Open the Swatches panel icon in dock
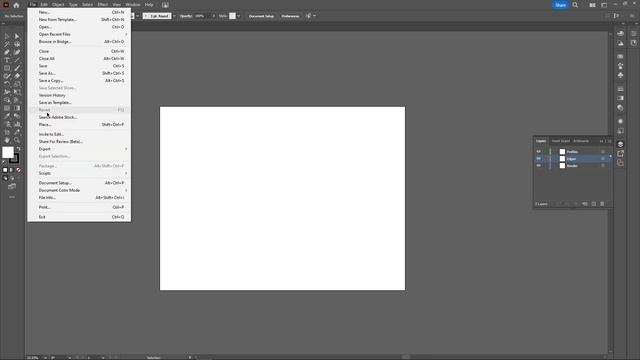 [620, 56]
